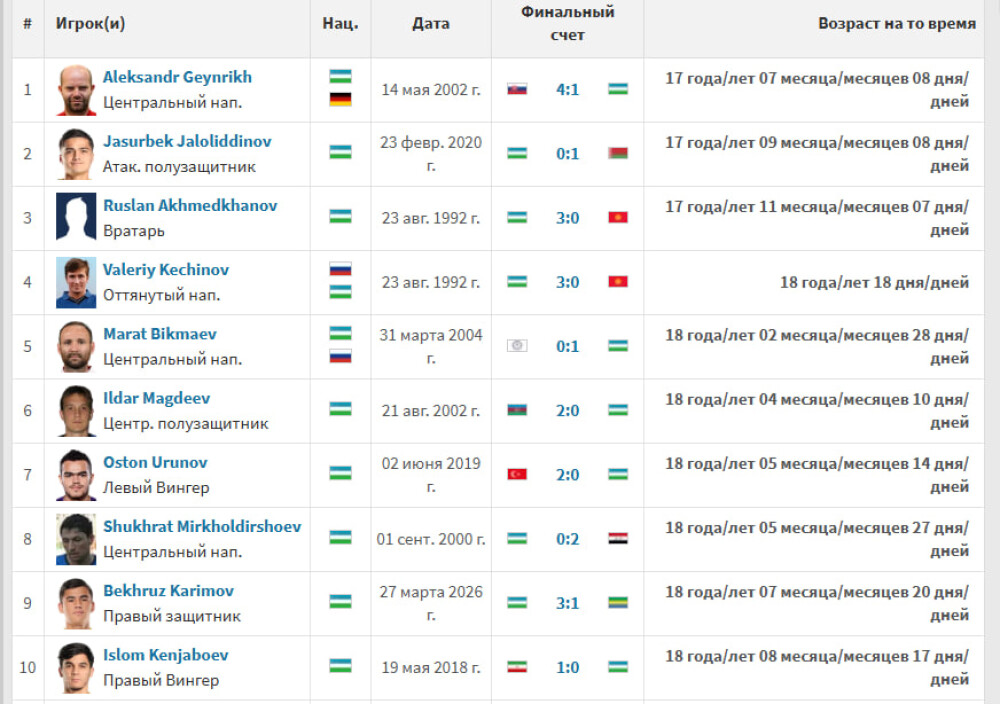1000x704 pixels.
Task: Click the Belarus flag in Jaloliddinov's match
Action: tap(618, 153)
